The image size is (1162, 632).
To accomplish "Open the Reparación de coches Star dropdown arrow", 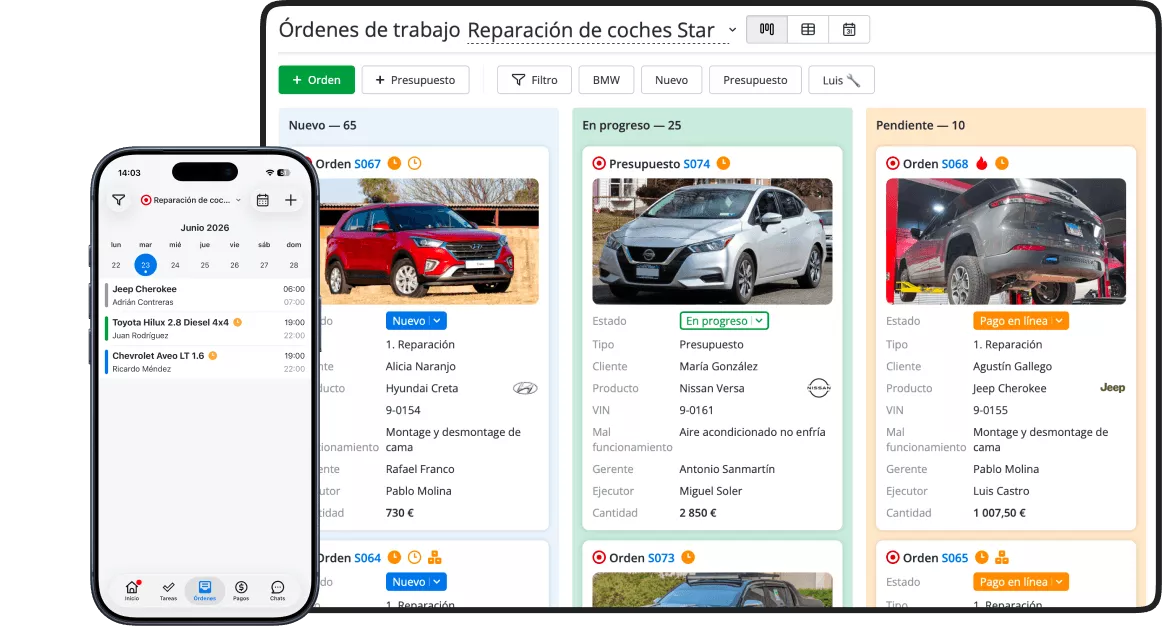I will tap(732, 30).
